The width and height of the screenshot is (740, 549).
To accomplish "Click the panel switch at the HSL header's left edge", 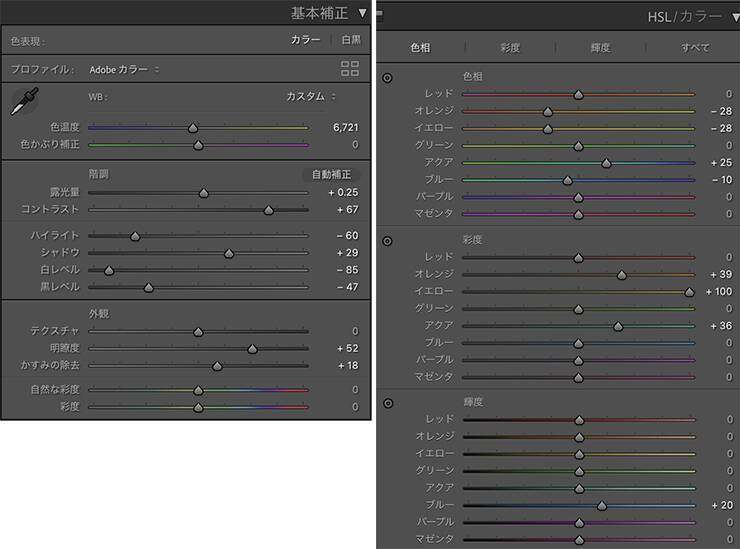I will click(379, 17).
